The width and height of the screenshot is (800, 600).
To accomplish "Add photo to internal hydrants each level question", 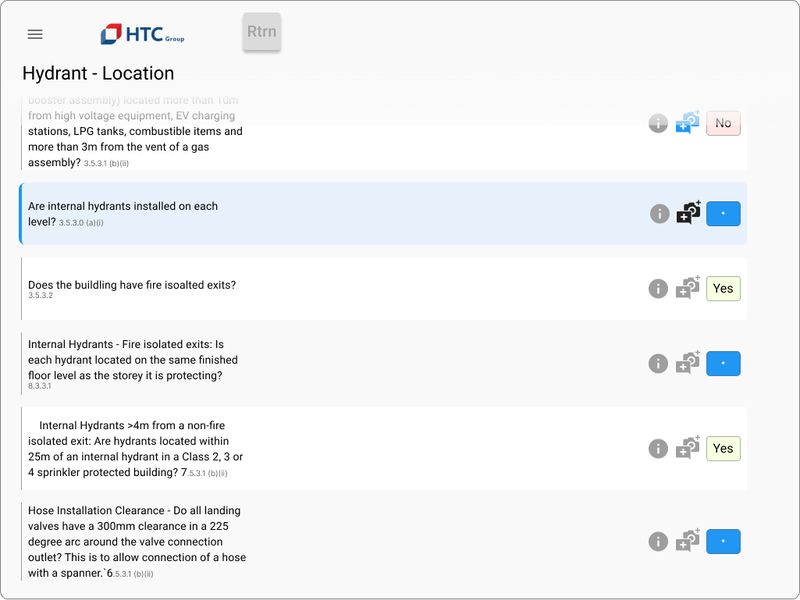I will click(688, 212).
